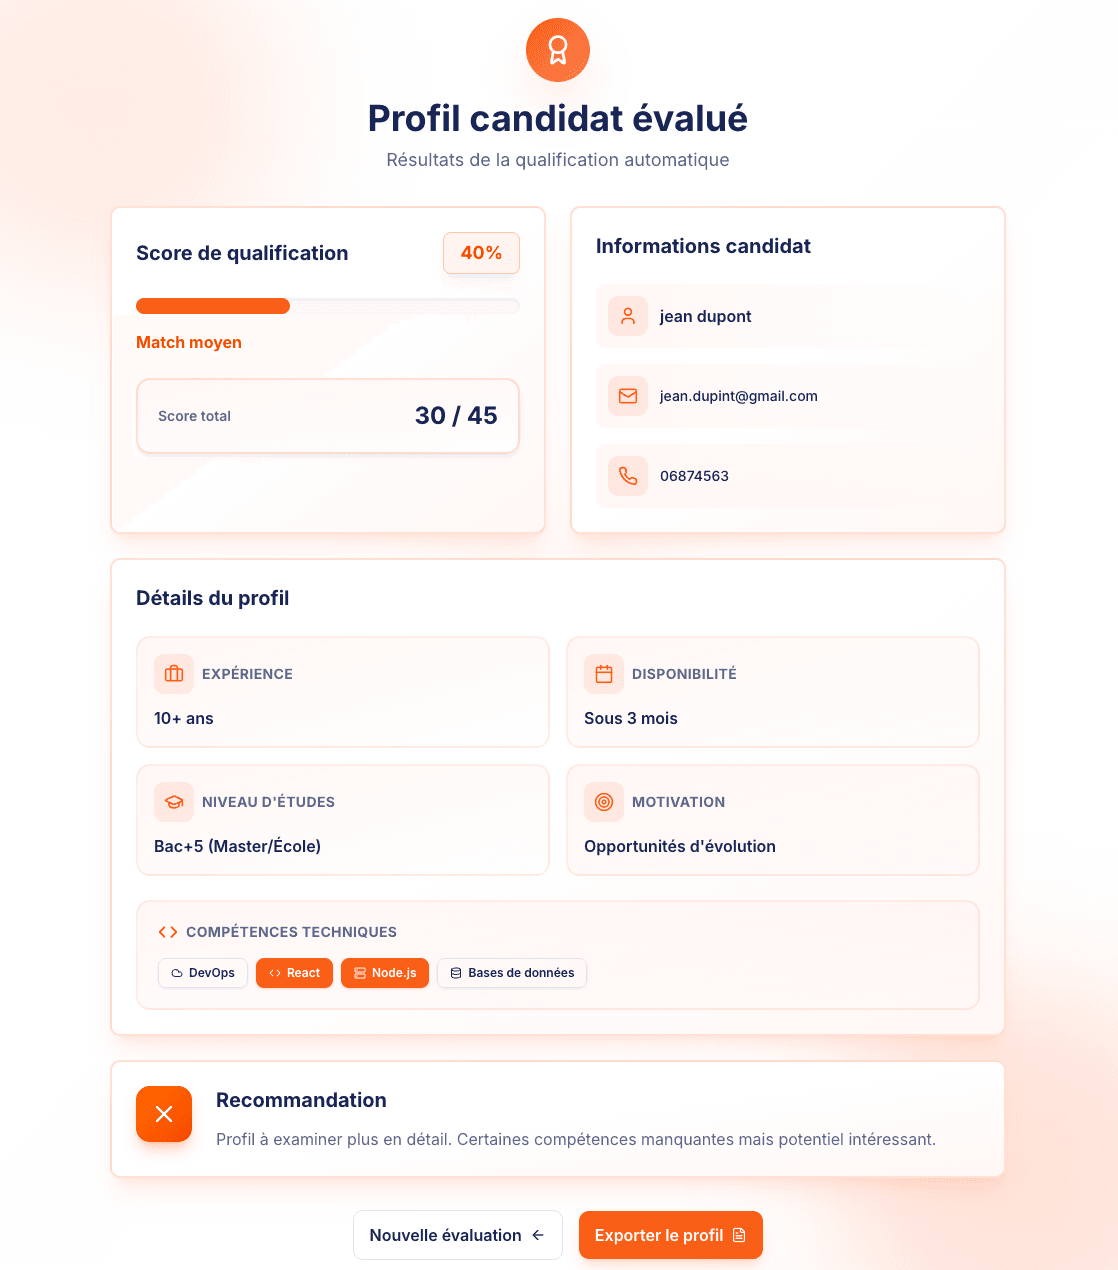Click the Exporter le profil button

670,1235
